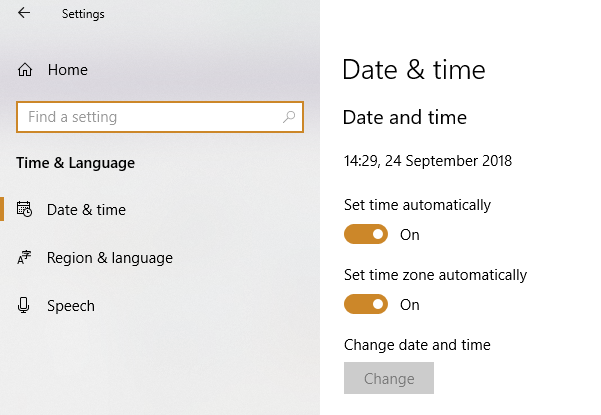Image resolution: width=601 pixels, height=415 pixels.
Task: Click the Change date and time label
Action: 417,345
